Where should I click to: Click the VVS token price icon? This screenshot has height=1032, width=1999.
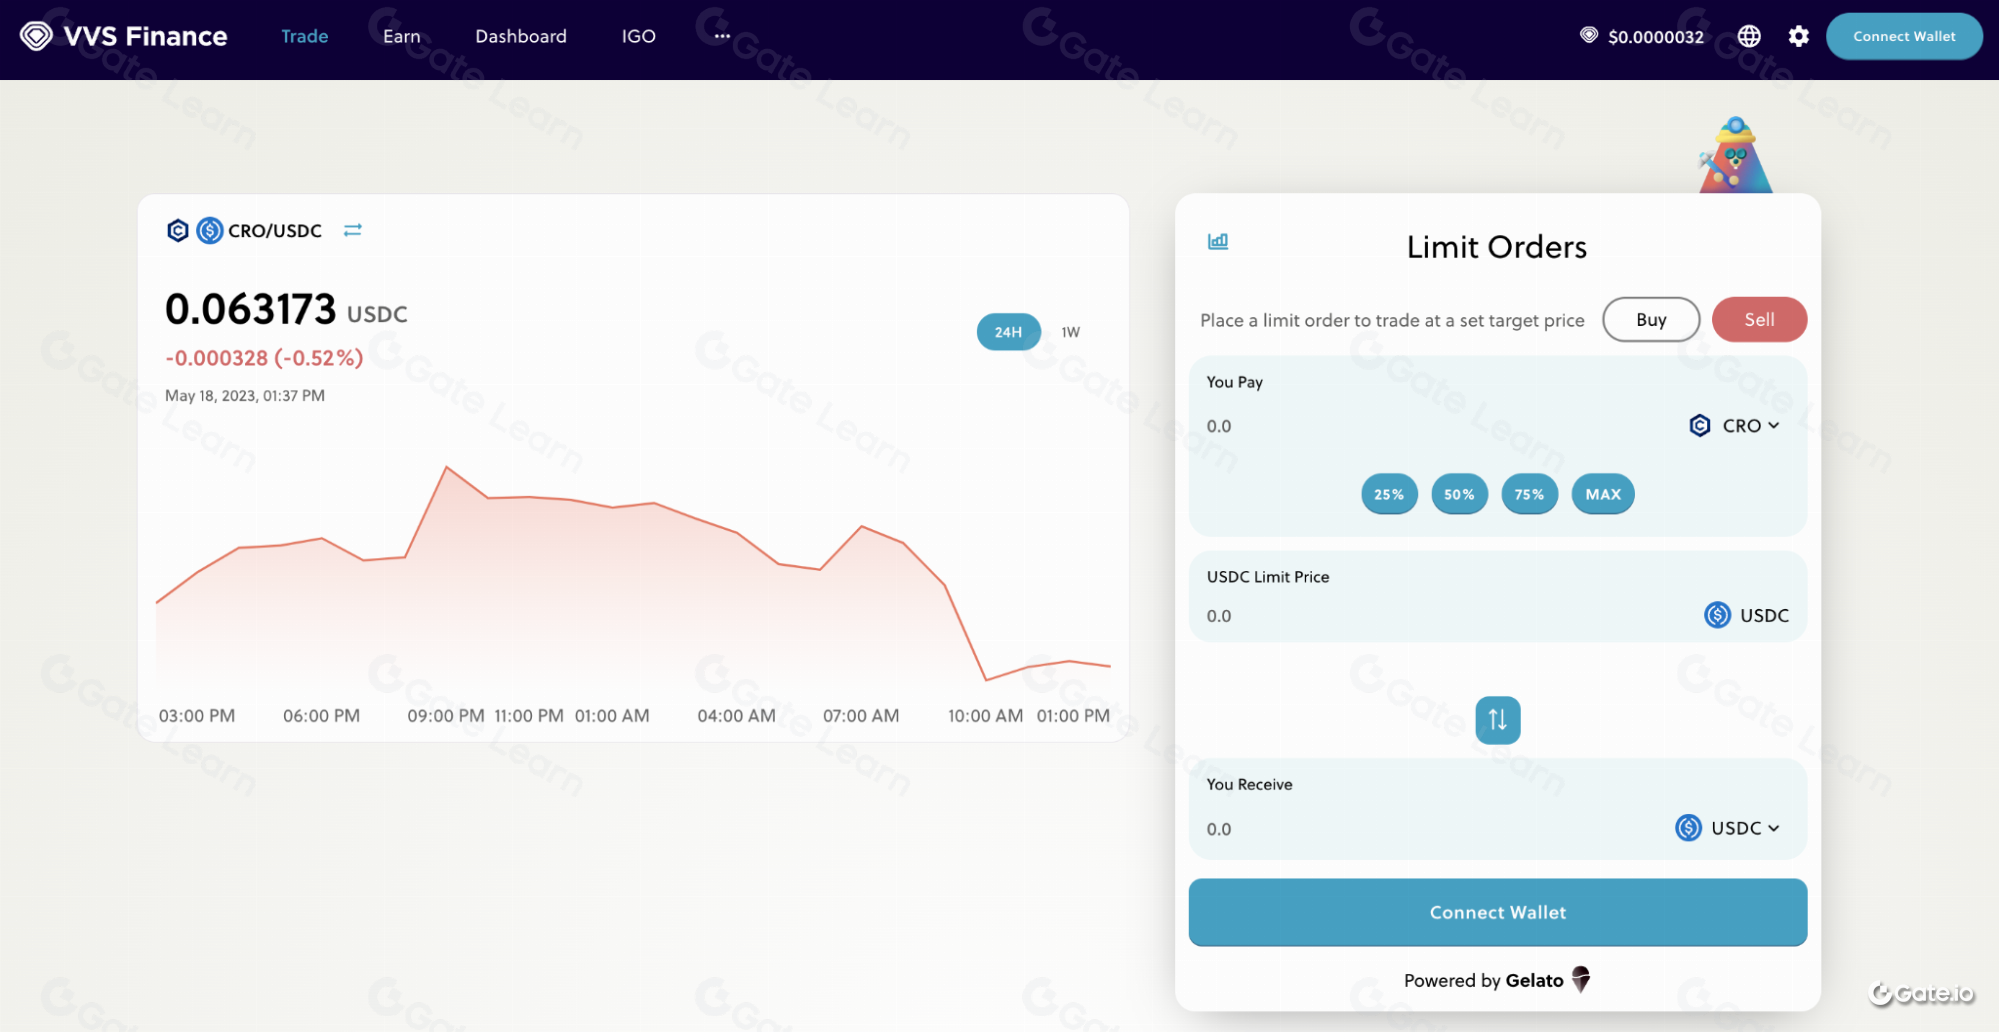1588,36
